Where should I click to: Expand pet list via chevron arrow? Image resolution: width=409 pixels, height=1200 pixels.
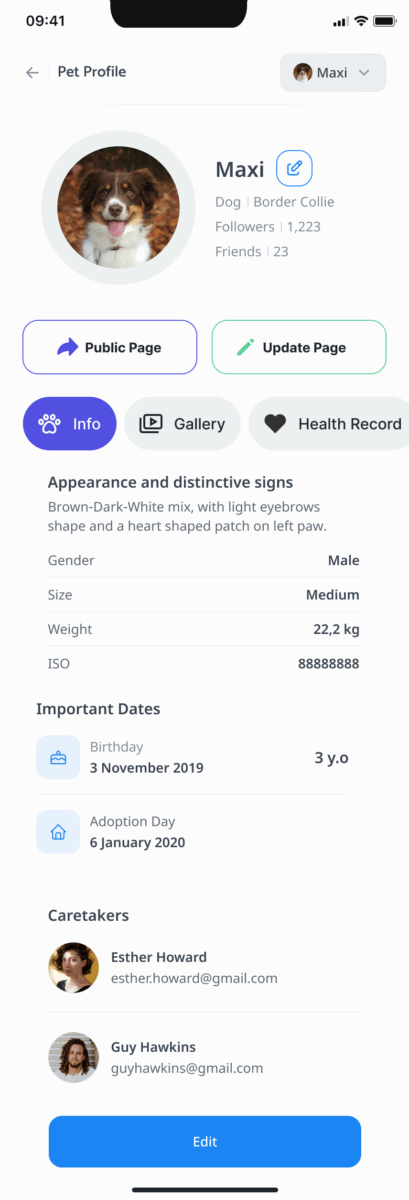(x=364, y=73)
